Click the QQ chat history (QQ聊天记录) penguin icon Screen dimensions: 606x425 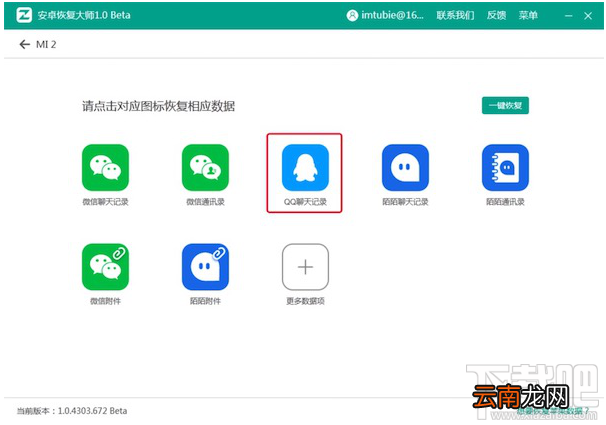(305, 167)
